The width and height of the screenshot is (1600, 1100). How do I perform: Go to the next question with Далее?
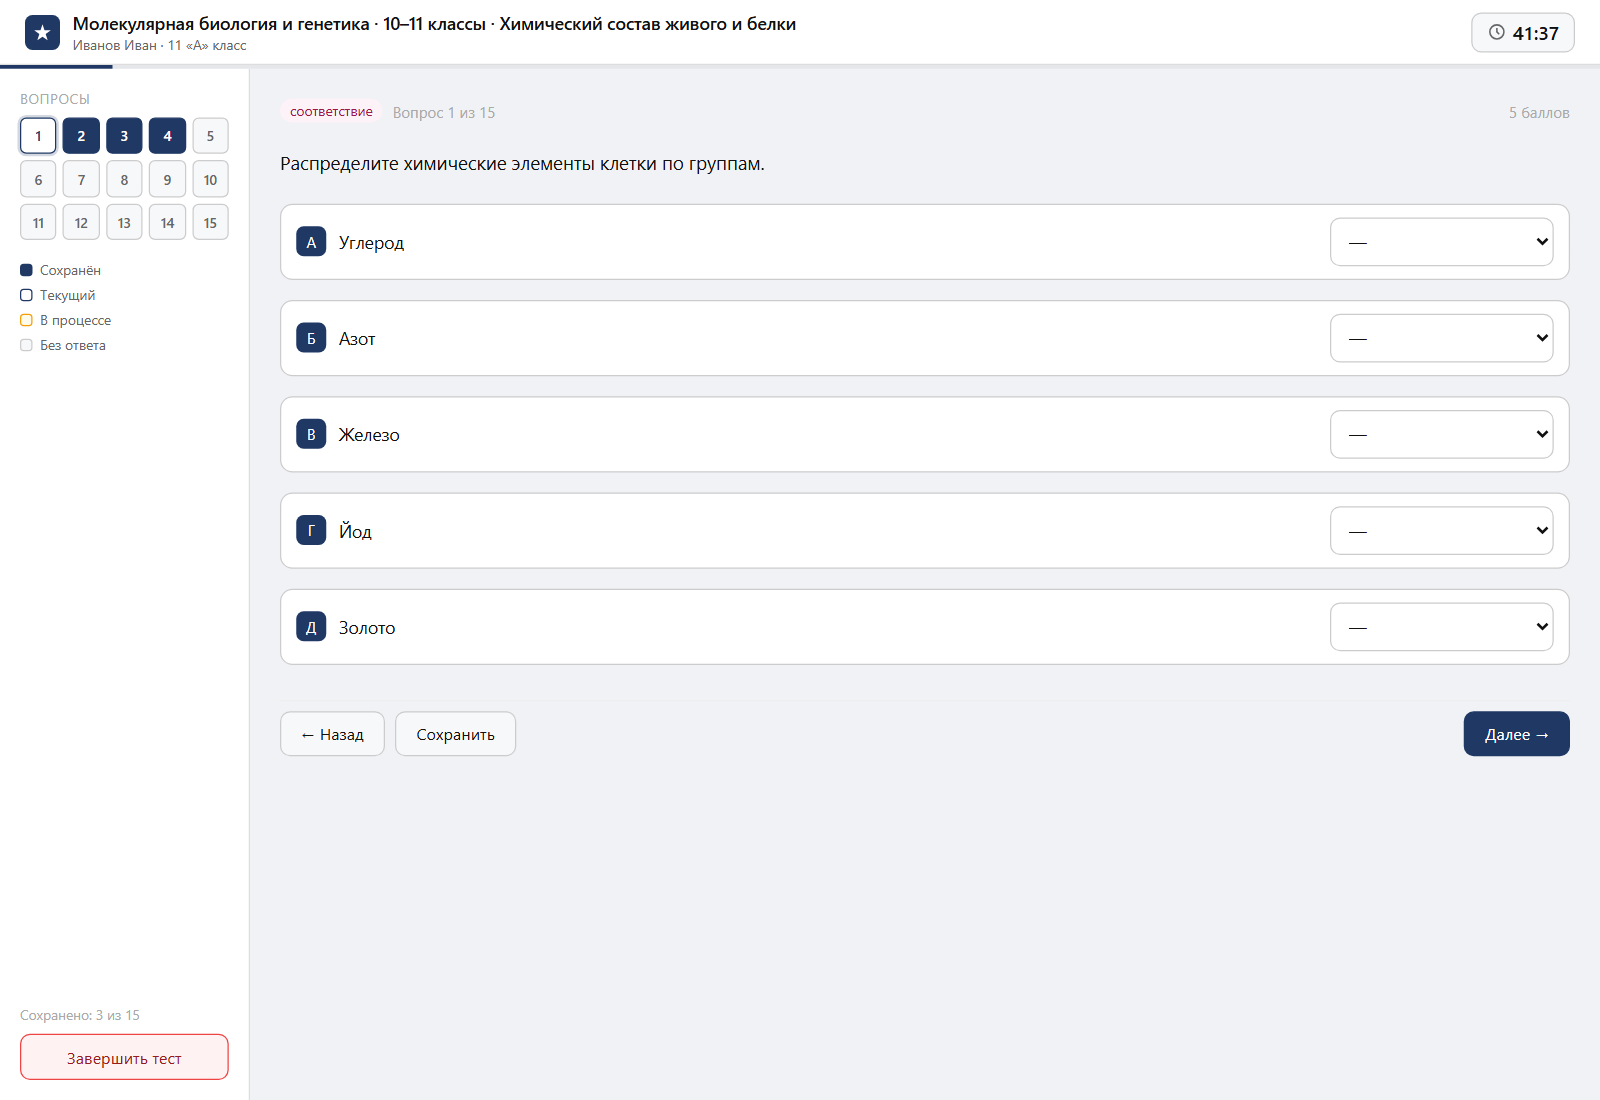pyautogui.click(x=1516, y=734)
